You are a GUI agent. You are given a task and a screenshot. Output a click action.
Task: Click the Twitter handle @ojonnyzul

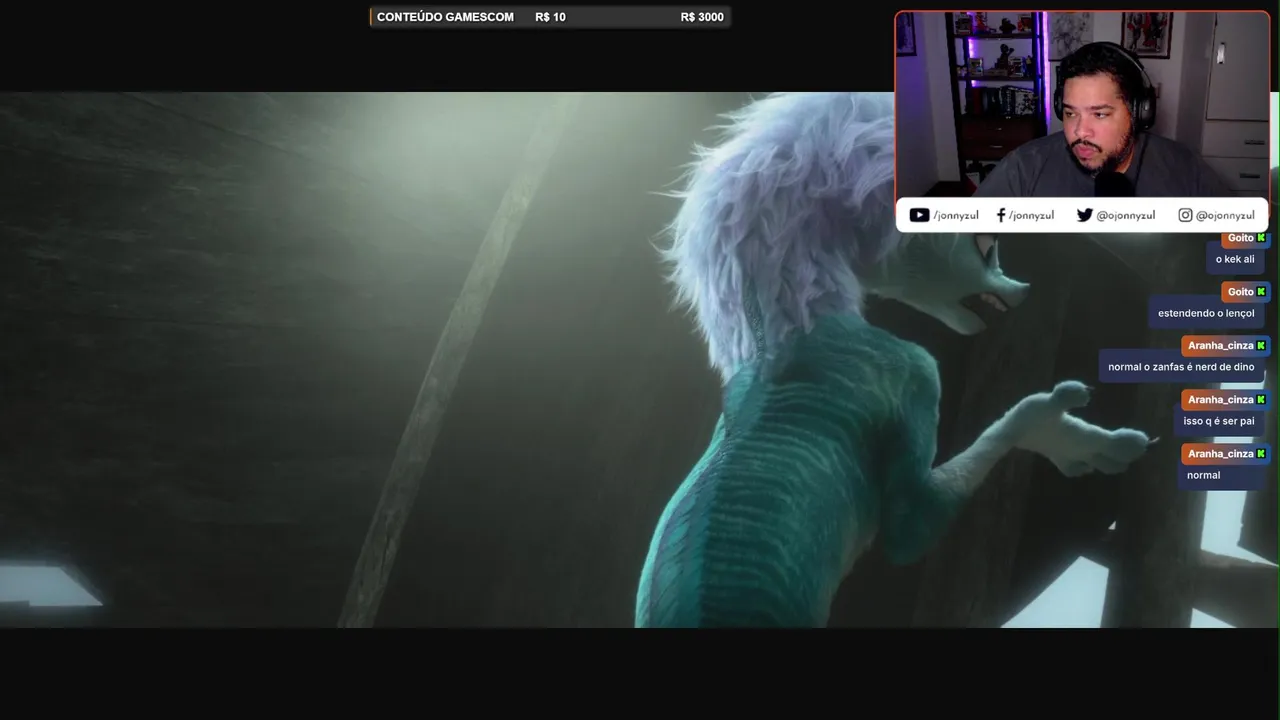coord(1126,216)
